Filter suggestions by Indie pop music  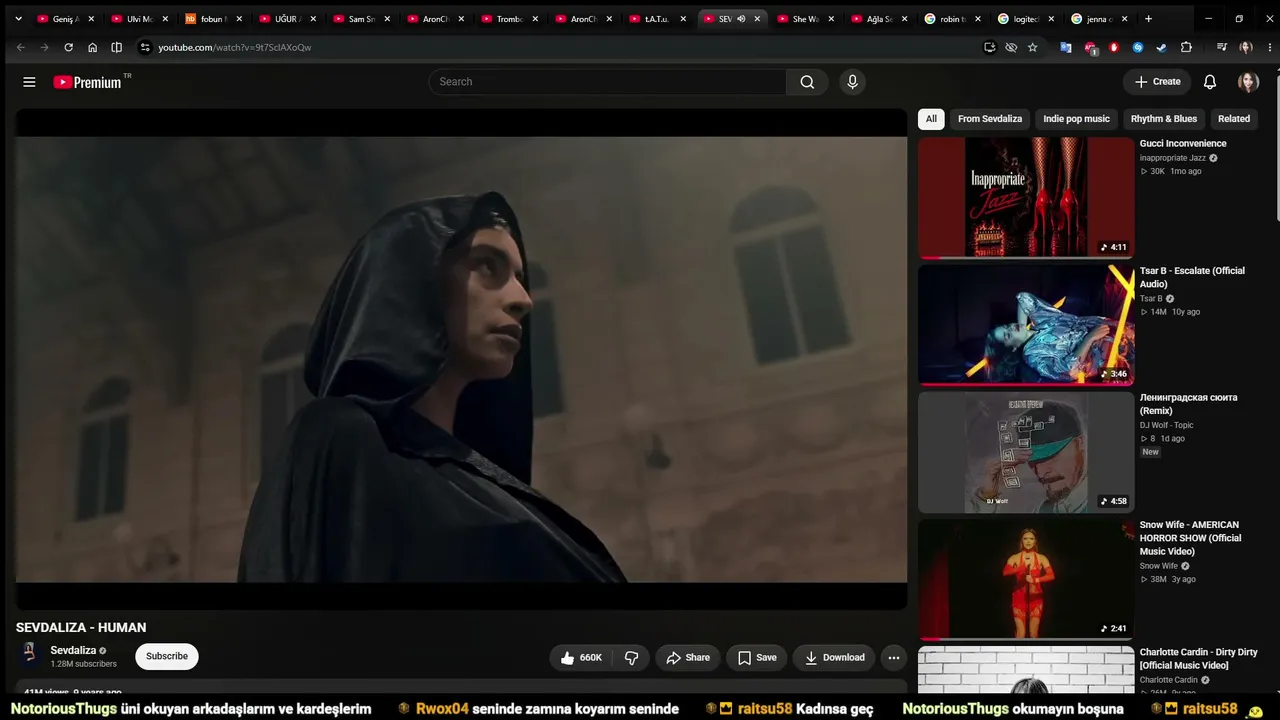[1076, 119]
